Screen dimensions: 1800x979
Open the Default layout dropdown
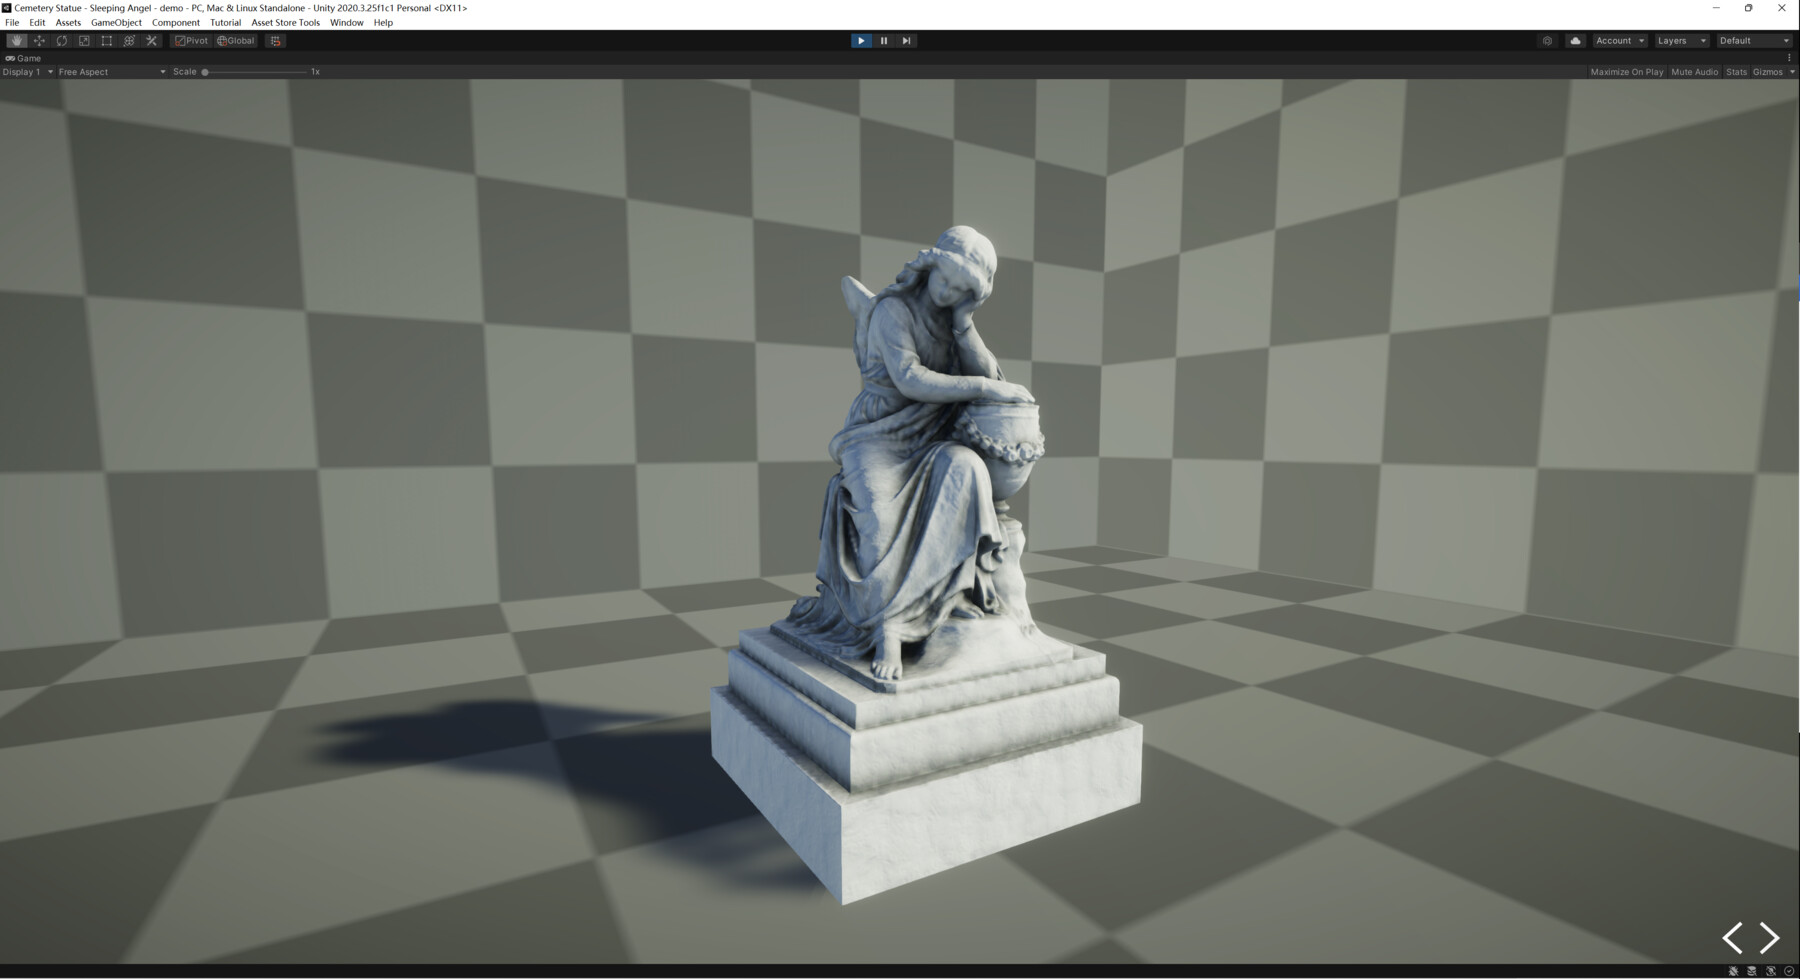1753,40
